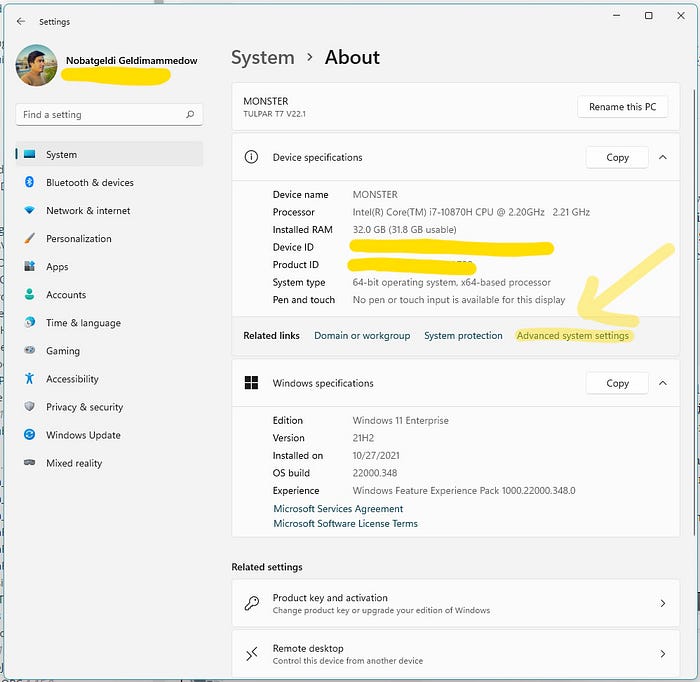Image resolution: width=700 pixels, height=682 pixels.
Task: Open Time & language settings
Action: [x=83, y=323]
